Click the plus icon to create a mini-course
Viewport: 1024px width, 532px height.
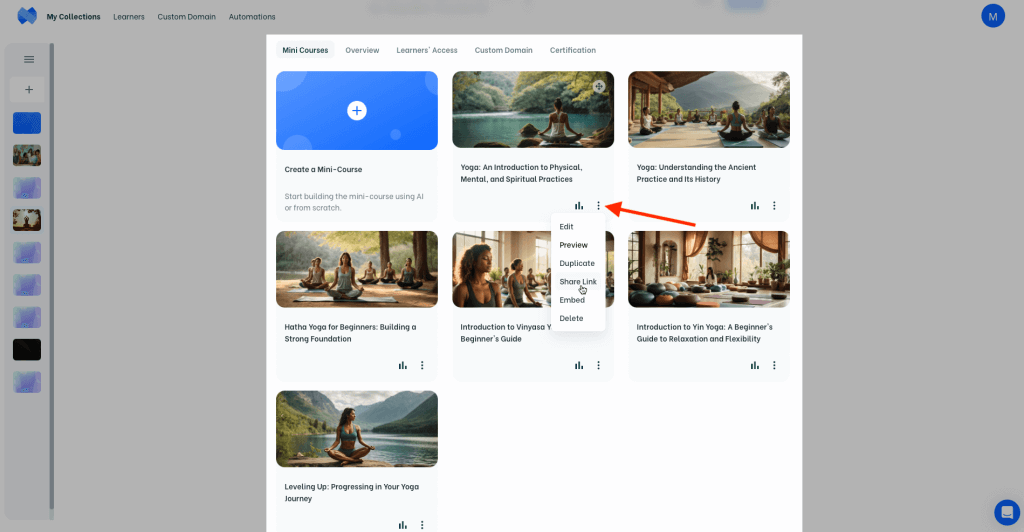[x=357, y=111]
